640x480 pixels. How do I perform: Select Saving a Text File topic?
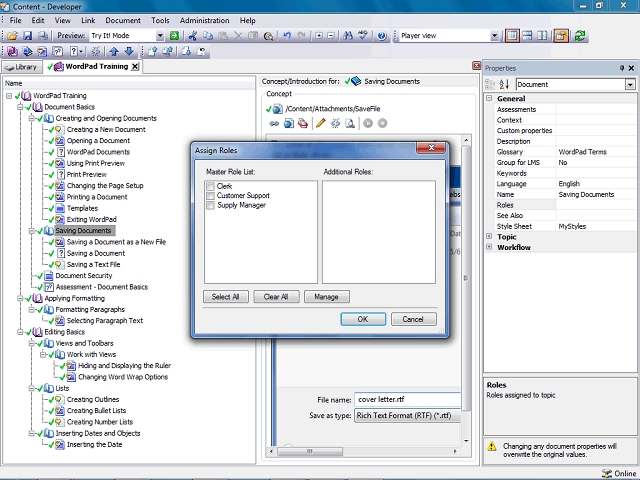click(93, 264)
